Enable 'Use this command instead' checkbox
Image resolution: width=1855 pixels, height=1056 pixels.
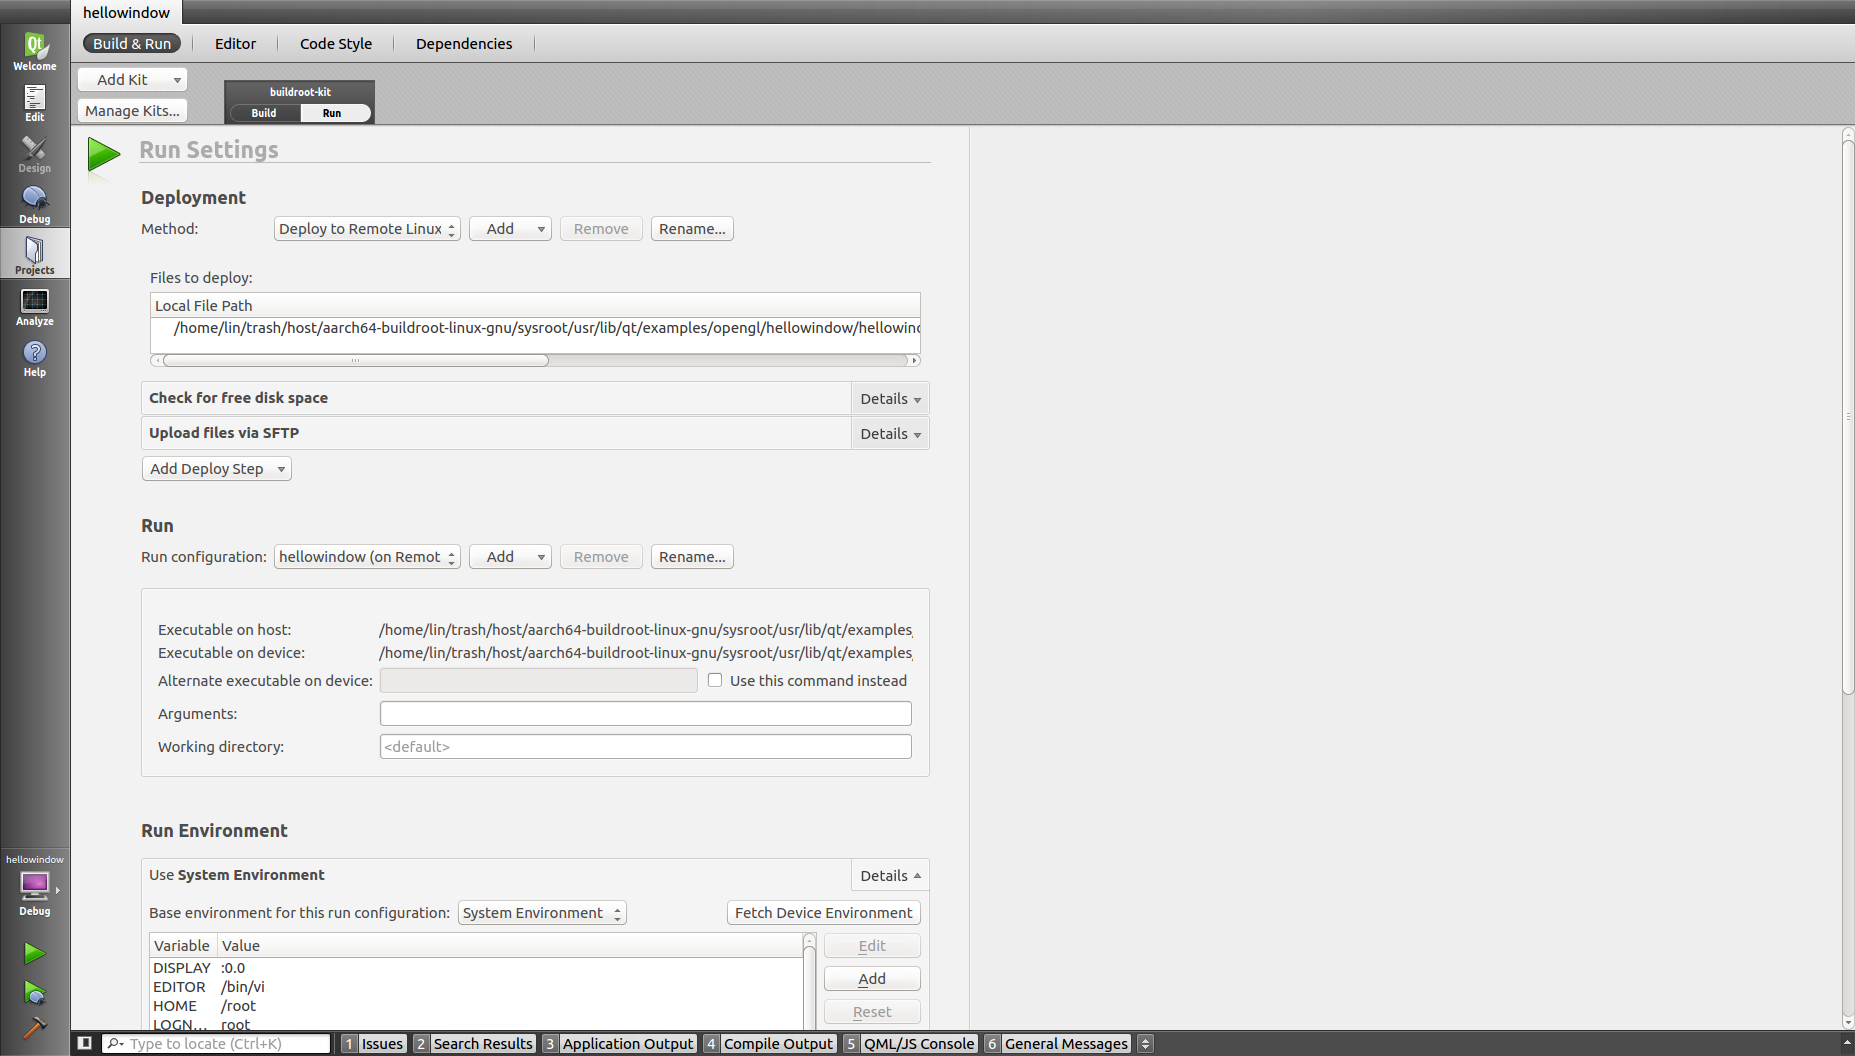[715, 680]
